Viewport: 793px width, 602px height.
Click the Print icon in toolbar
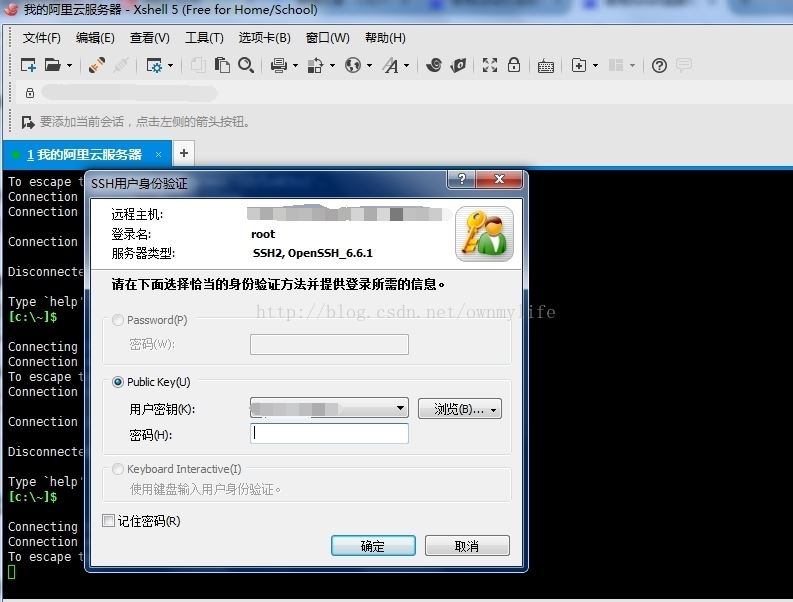coord(279,65)
